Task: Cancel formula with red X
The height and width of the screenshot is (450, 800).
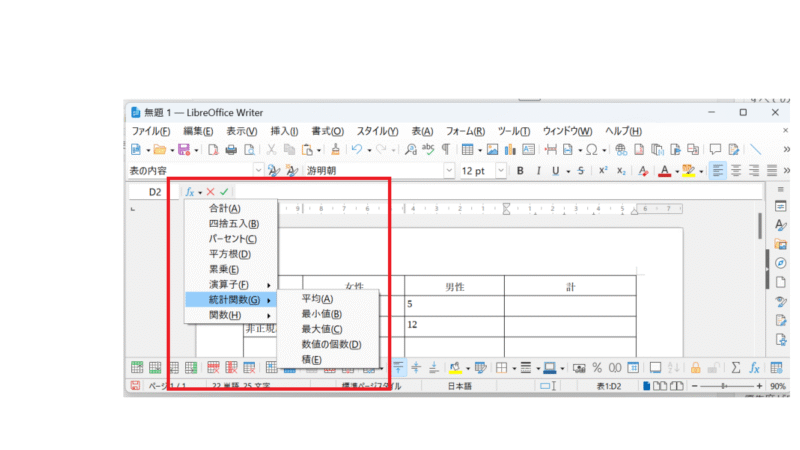Action: [210, 192]
